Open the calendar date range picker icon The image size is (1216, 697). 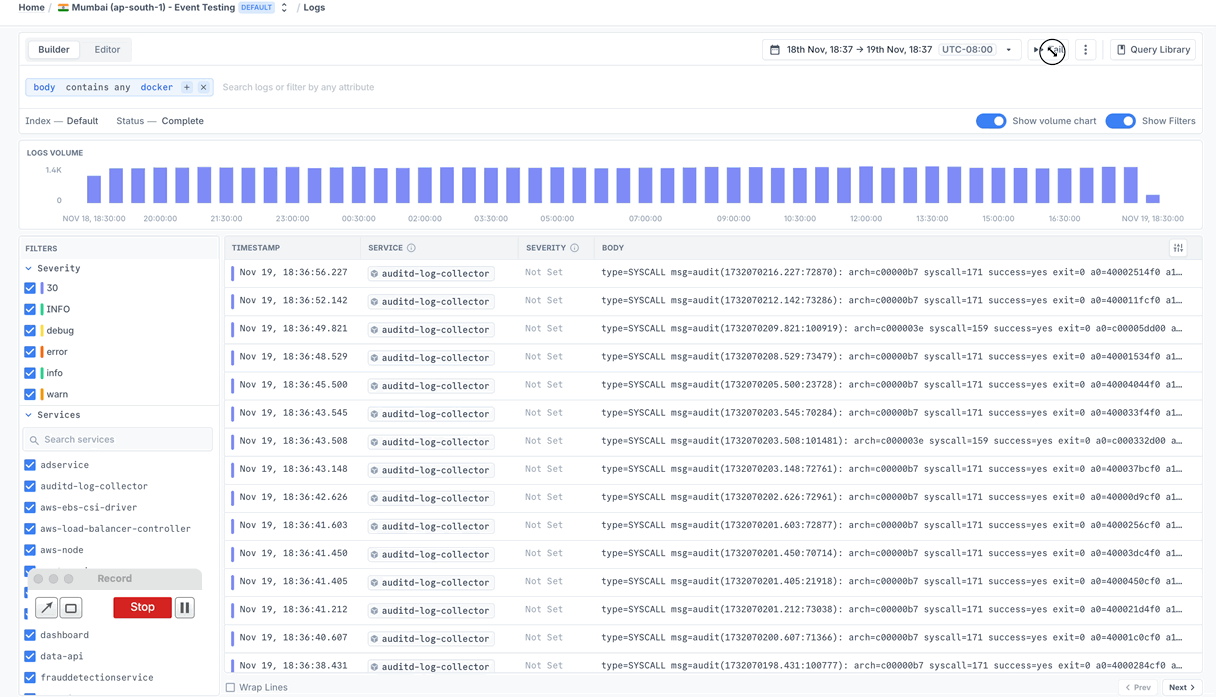[x=774, y=50]
